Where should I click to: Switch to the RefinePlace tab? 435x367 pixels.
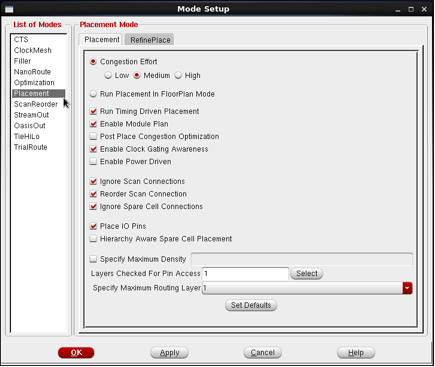pos(150,40)
